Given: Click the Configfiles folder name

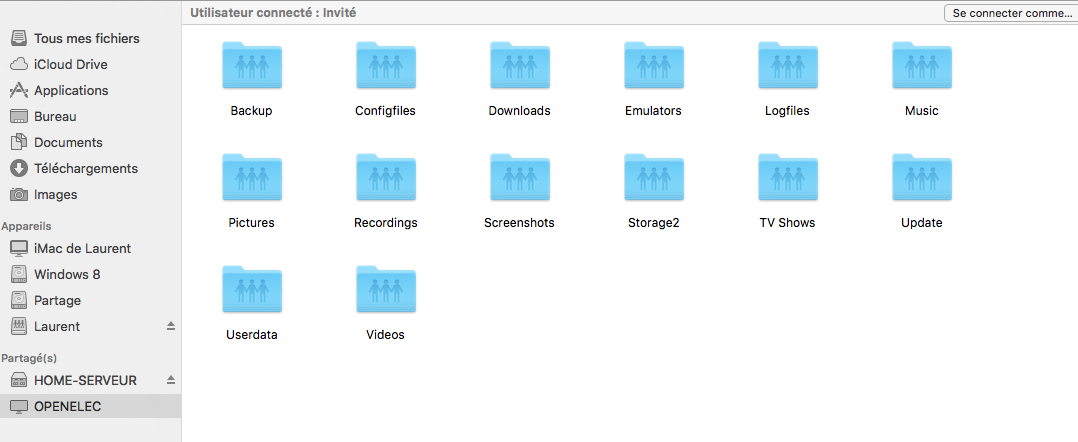Looking at the screenshot, I should (386, 111).
